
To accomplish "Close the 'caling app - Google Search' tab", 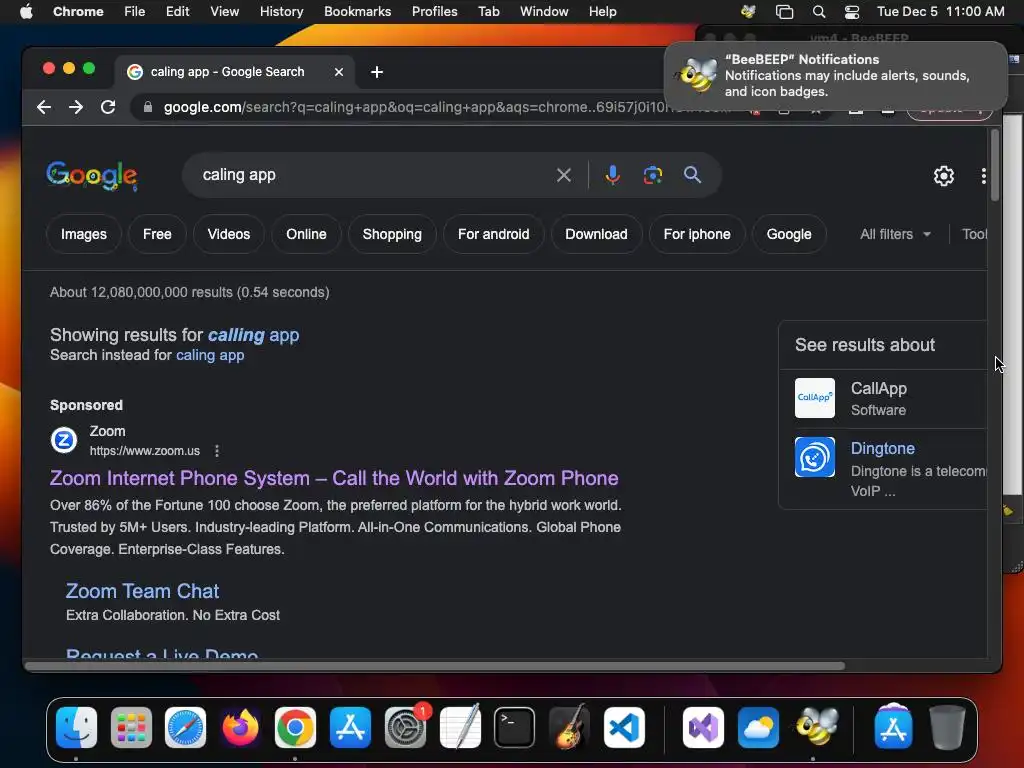I will tap(339, 72).
